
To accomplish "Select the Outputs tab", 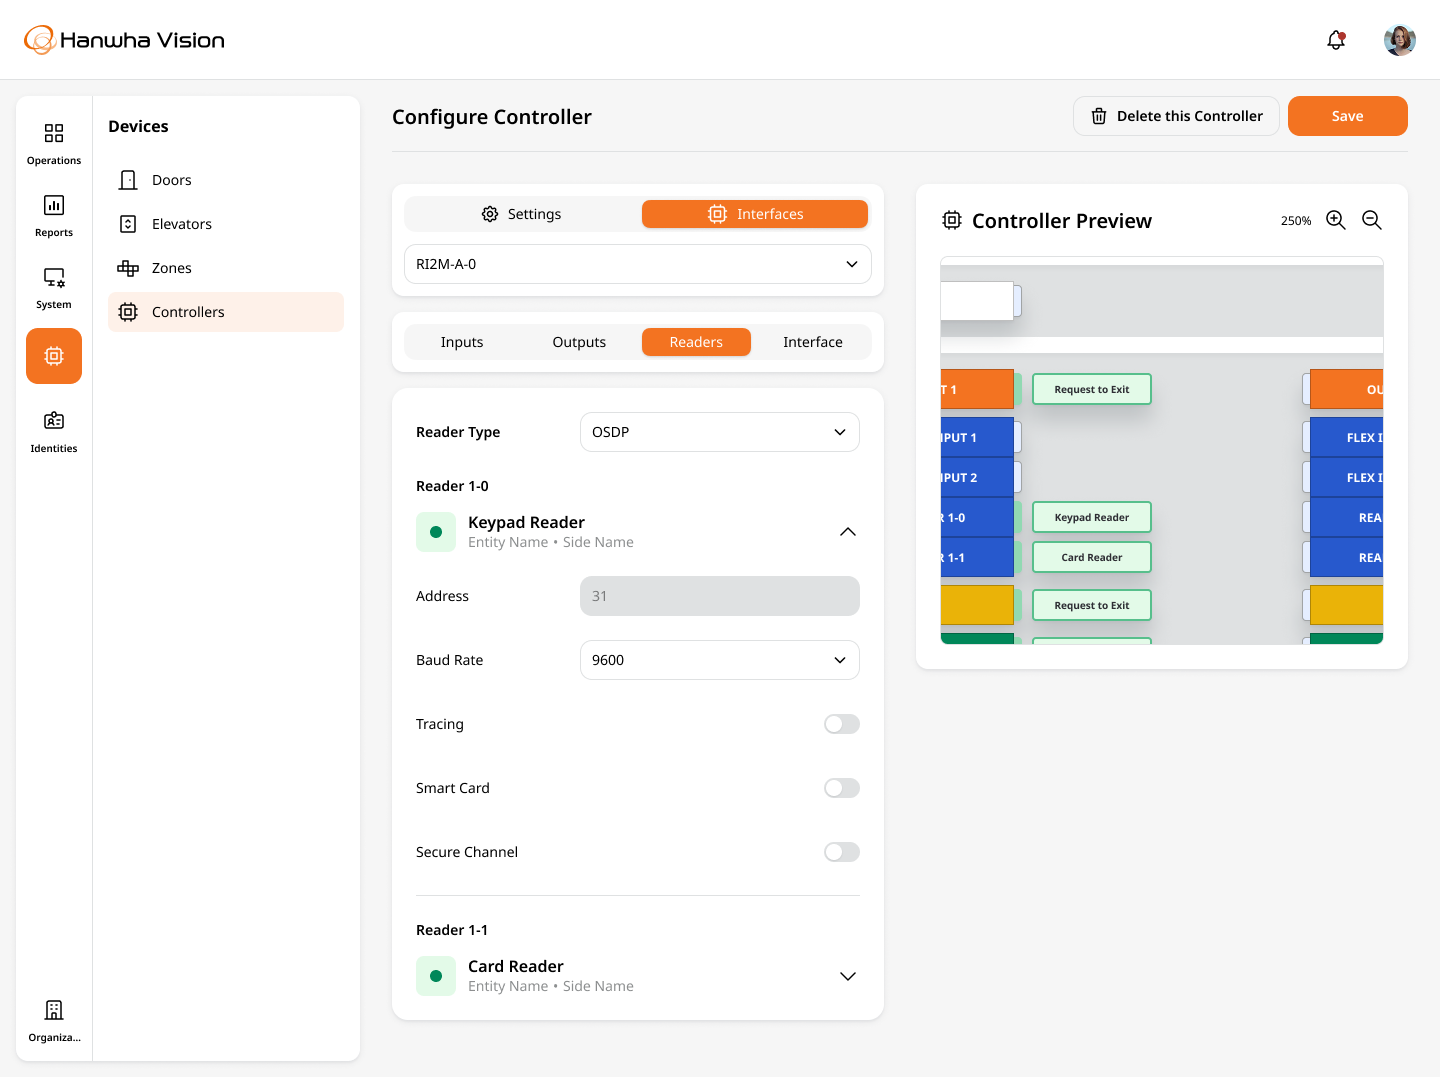I will (579, 342).
